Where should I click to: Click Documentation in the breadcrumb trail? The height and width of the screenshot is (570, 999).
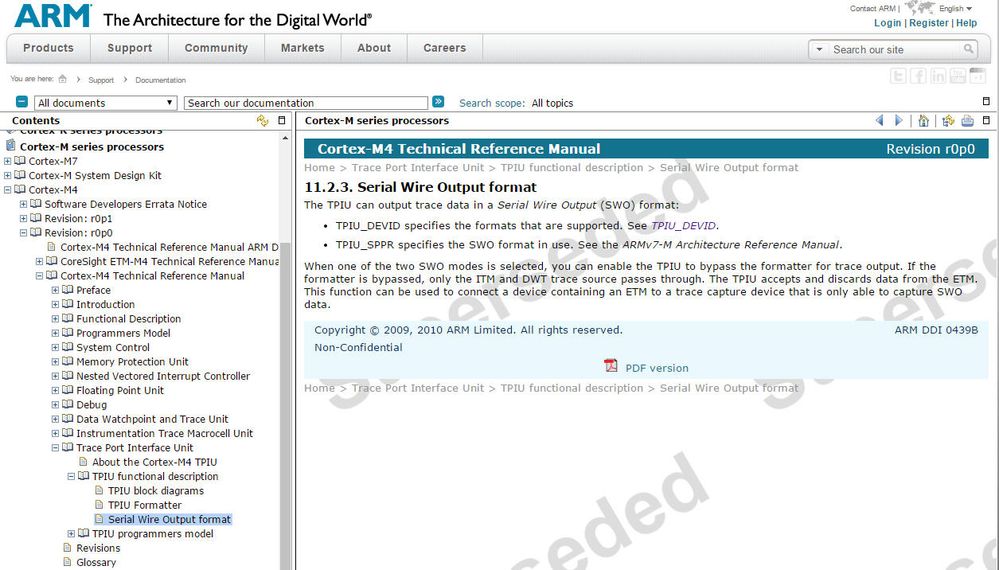pyautogui.click(x=161, y=80)
